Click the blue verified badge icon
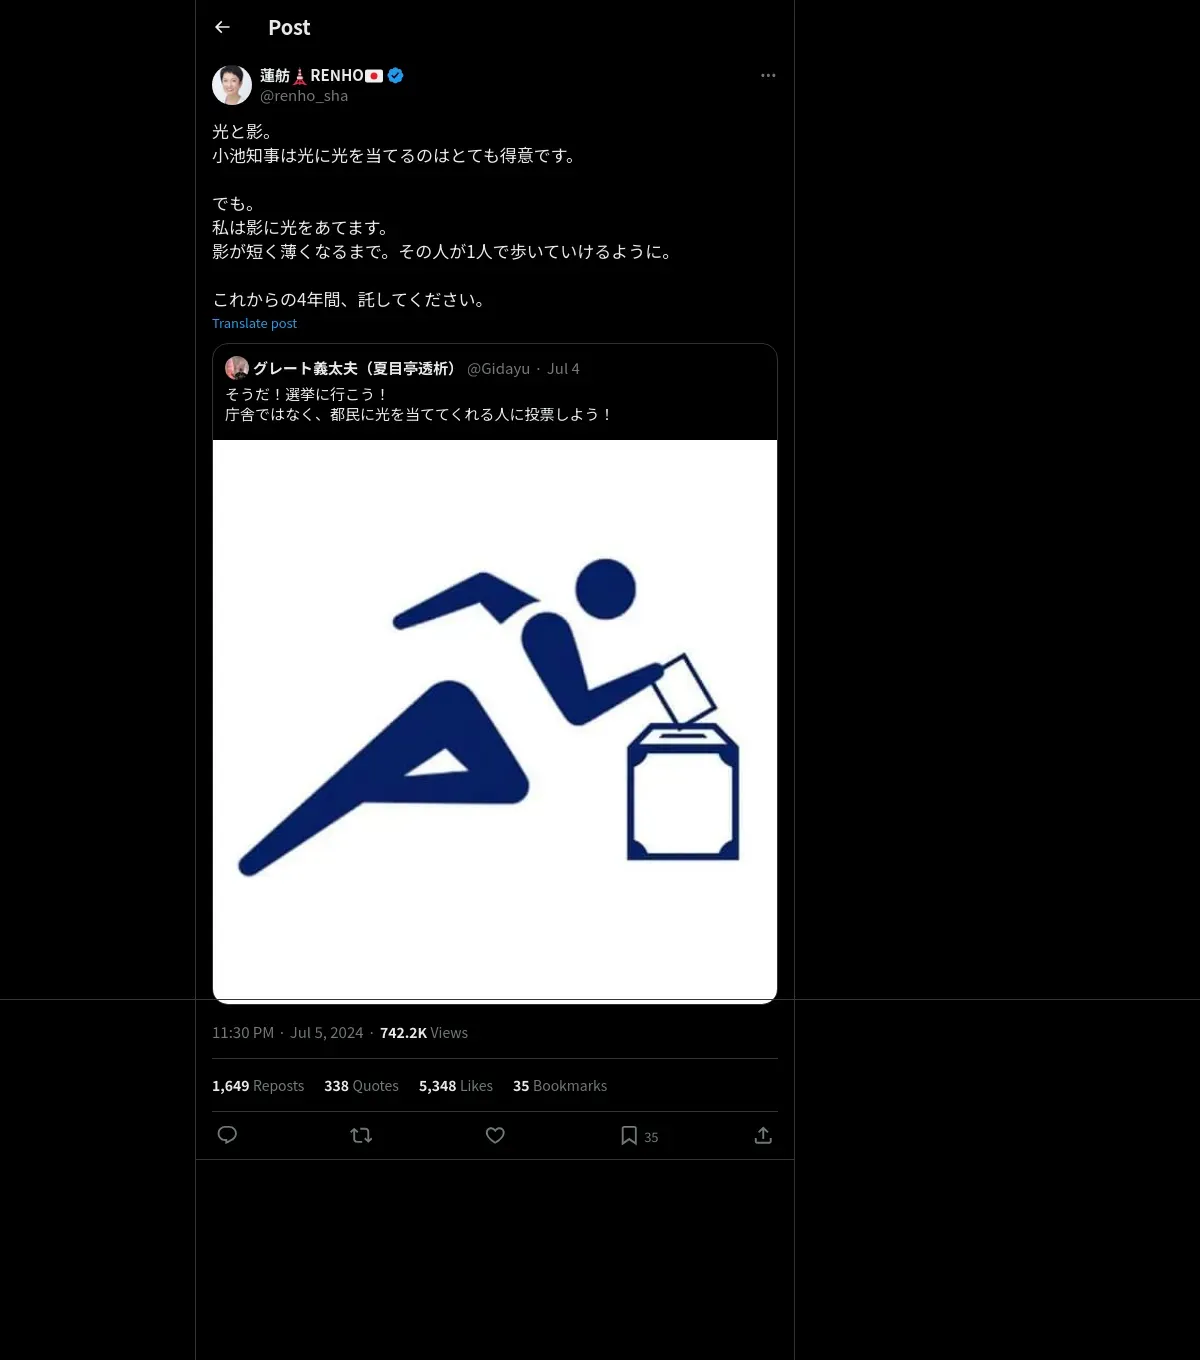Viewport: 1200px width, 1360px height. coord(396,75)
